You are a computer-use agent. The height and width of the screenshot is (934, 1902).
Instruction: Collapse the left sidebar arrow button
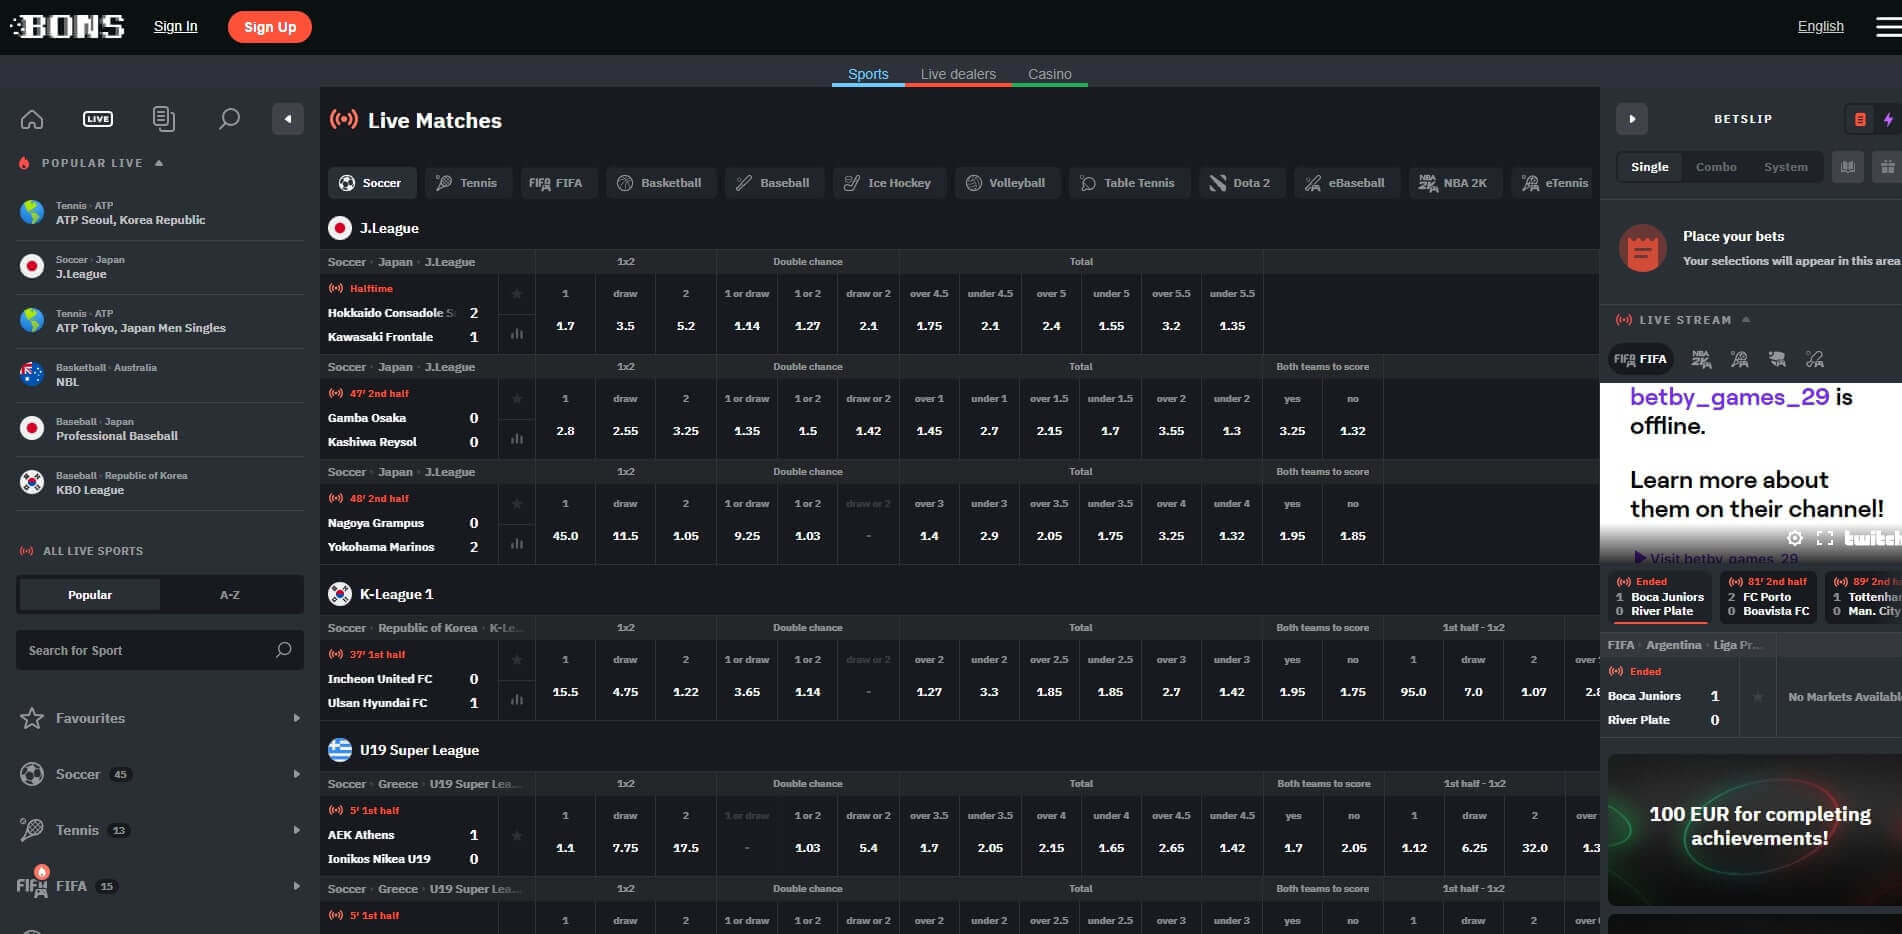(x=288, y=119)
